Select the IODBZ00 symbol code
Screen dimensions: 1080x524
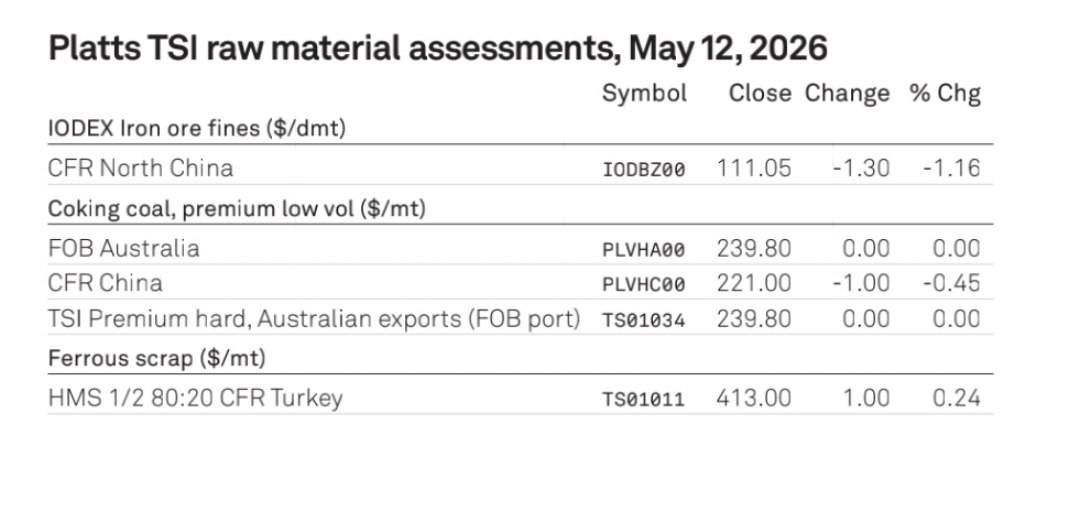pyautogui.click(x=644, y=169)
